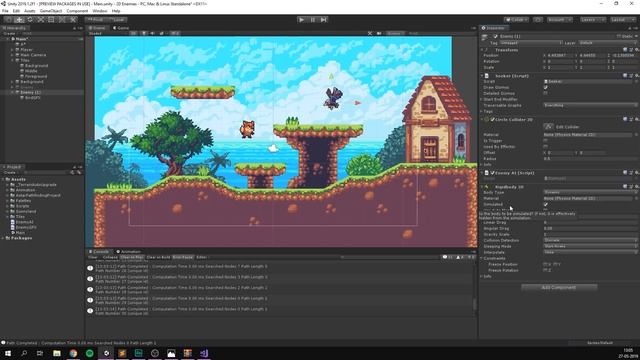
Task: Click the Position X input field
Action: click(560, 56)
